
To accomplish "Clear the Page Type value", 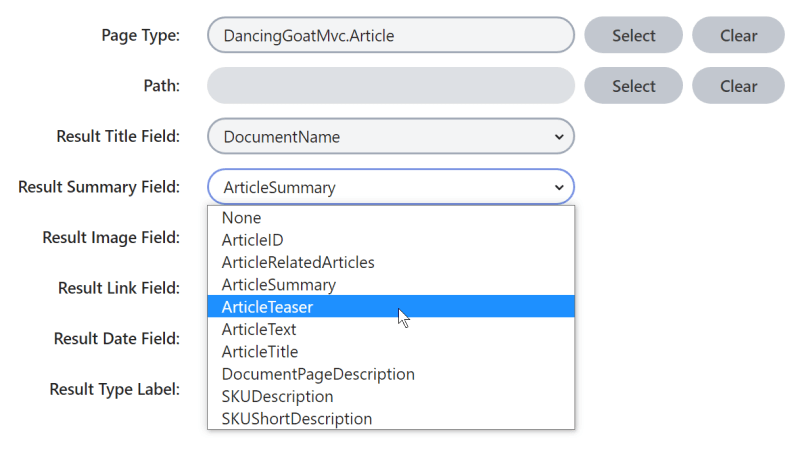I will (738, 36).
